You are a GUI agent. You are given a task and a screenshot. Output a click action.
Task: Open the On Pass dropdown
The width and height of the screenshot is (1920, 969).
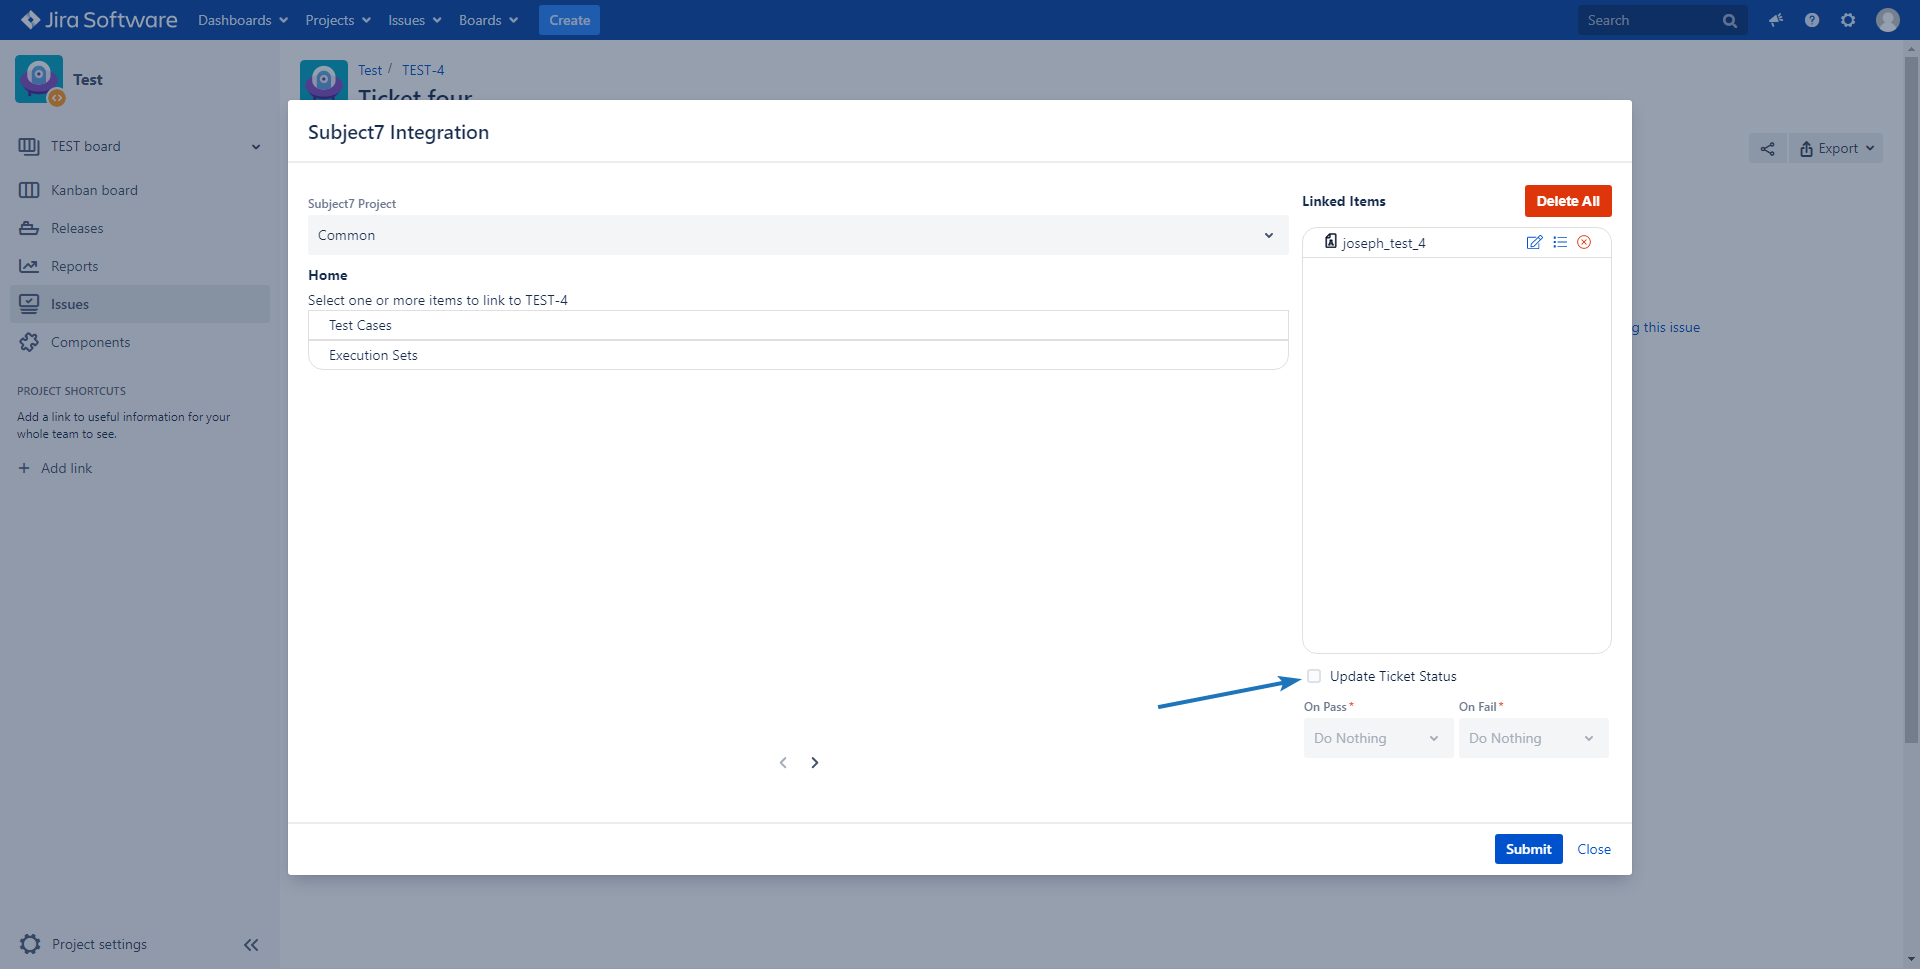[1377, 739]
